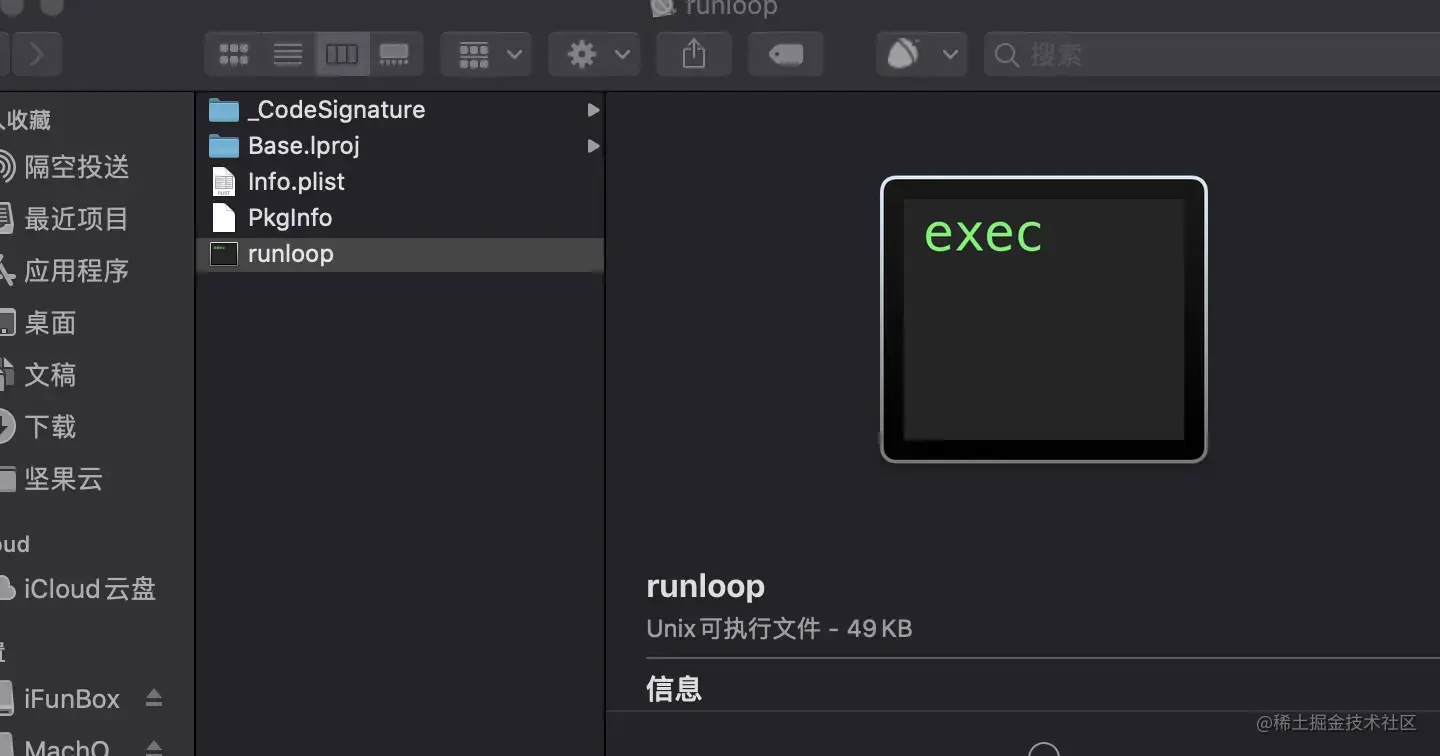The height and width of the screenshot is (756, 1440).
Task: Click the Share toolbar button
Action: tap(694, 54)
